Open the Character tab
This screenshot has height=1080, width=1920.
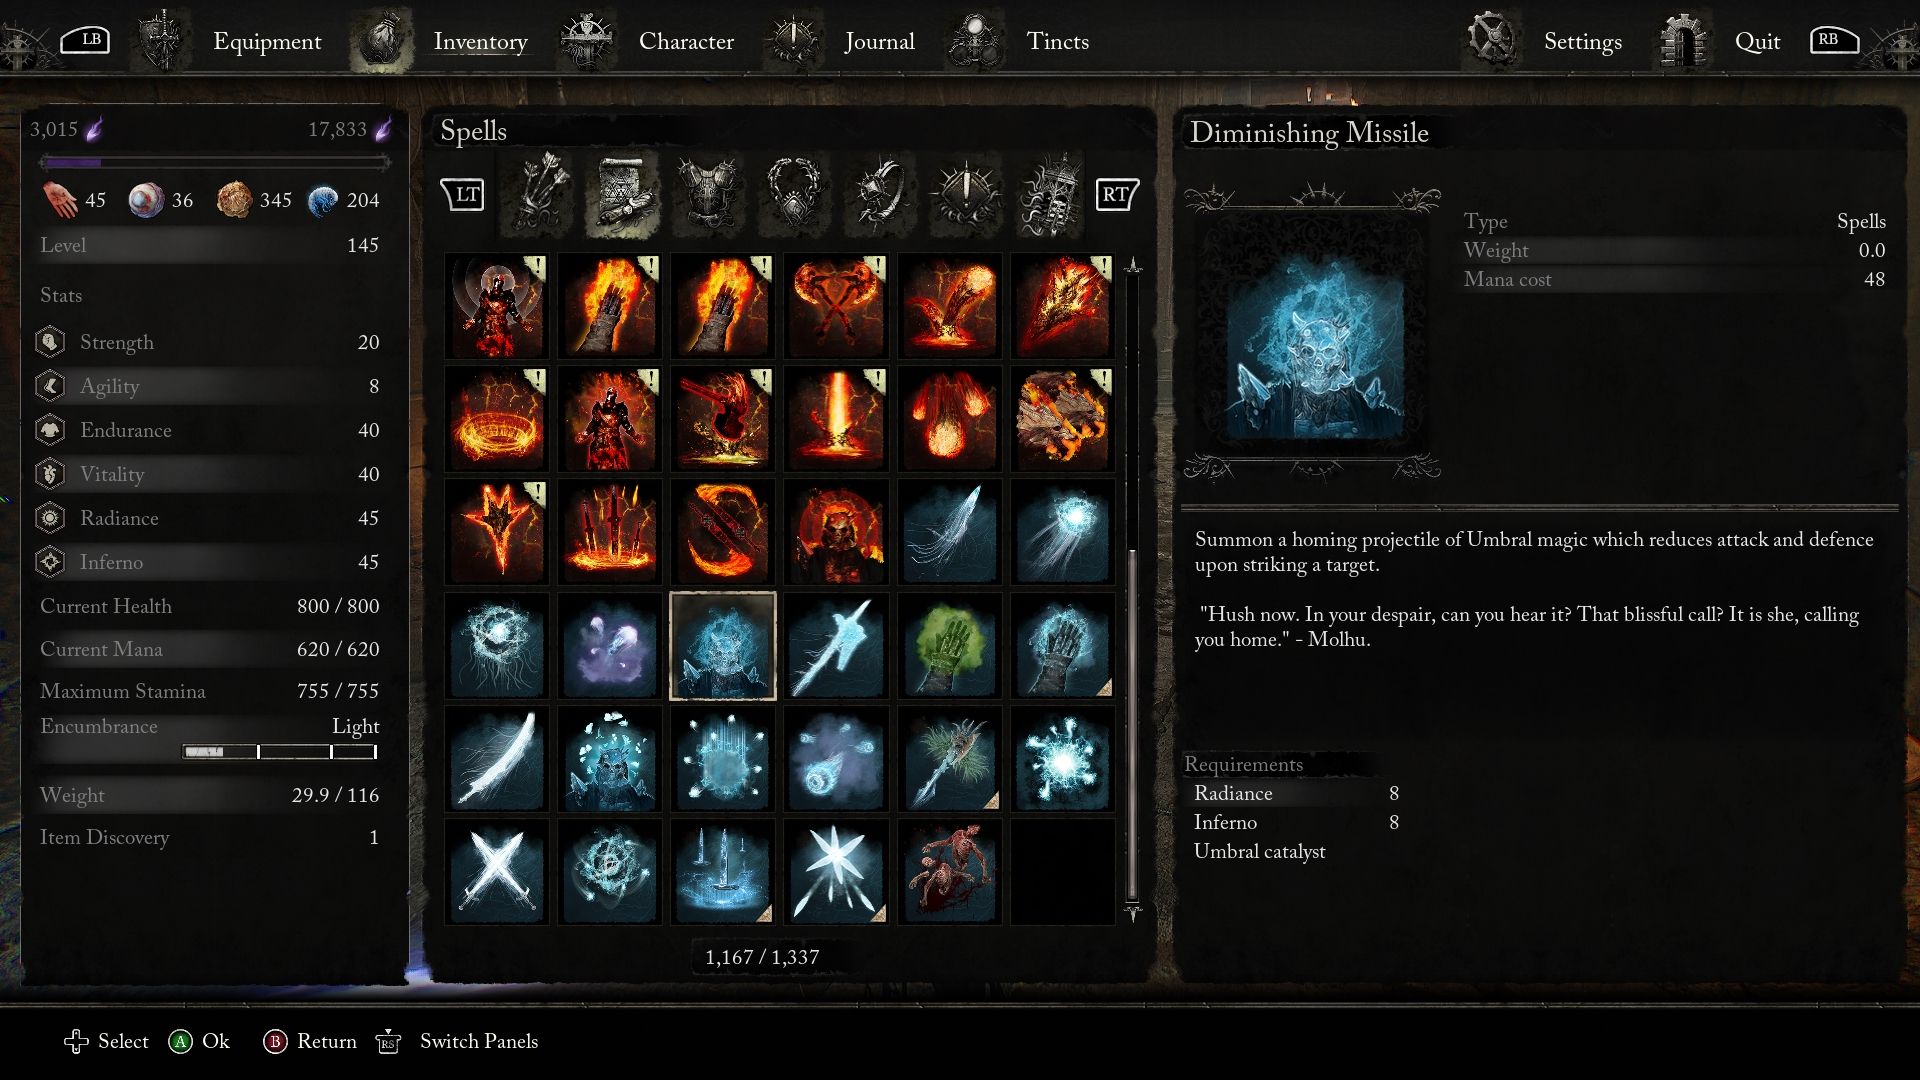[x=686, y=41]
